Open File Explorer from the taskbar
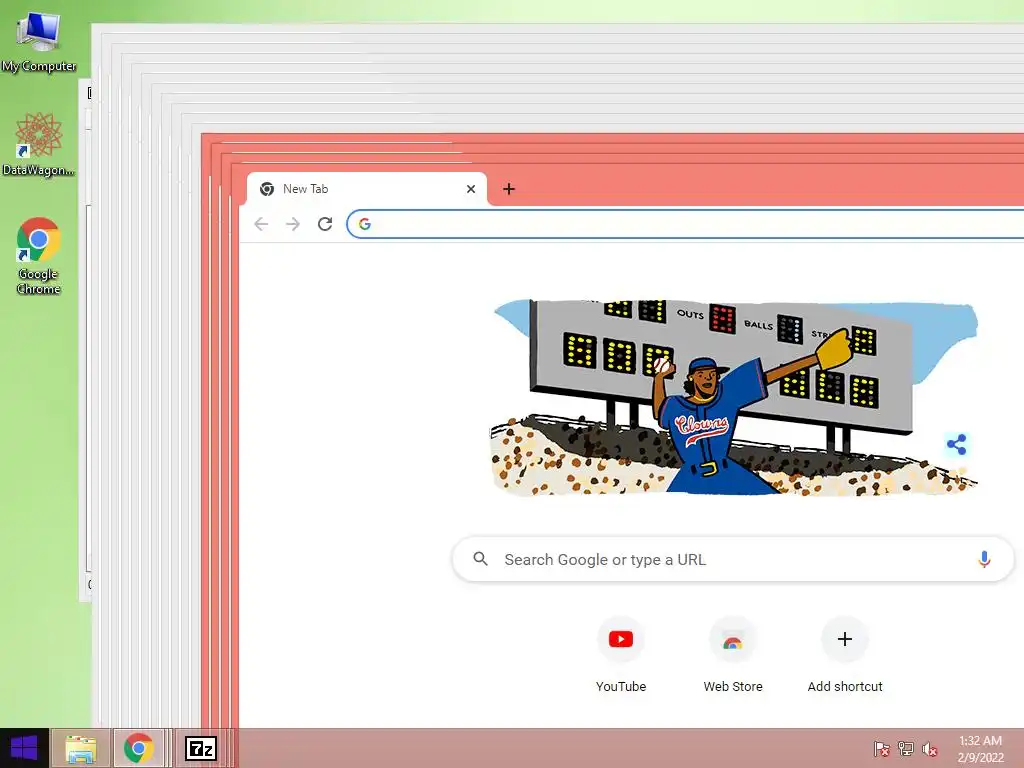 (80, 748)
